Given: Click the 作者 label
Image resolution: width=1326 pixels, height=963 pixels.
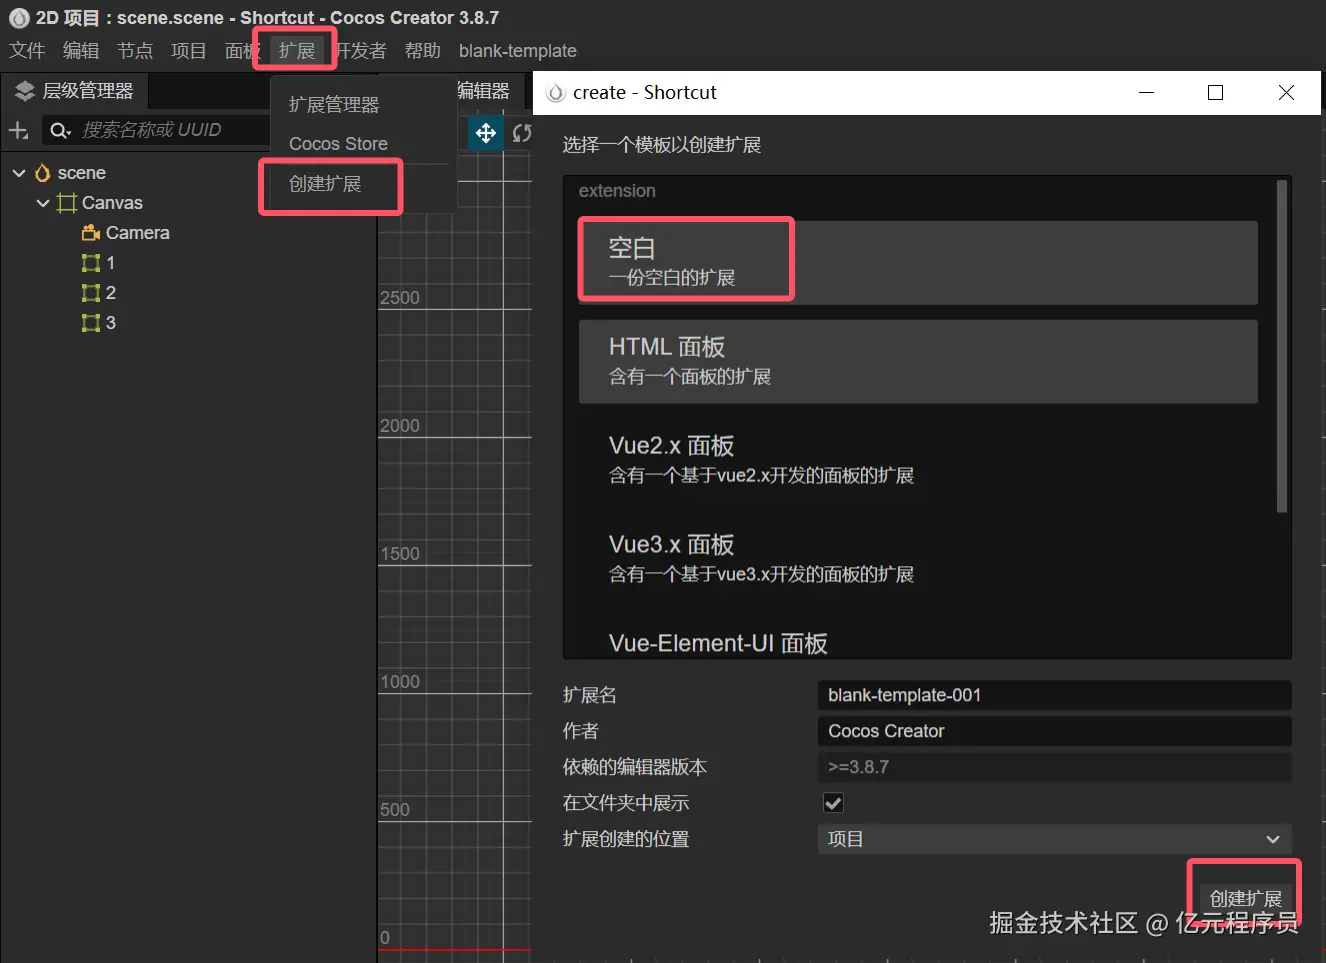Looking at the screenshot, I should pyautogui.click(x=581, y=731).
